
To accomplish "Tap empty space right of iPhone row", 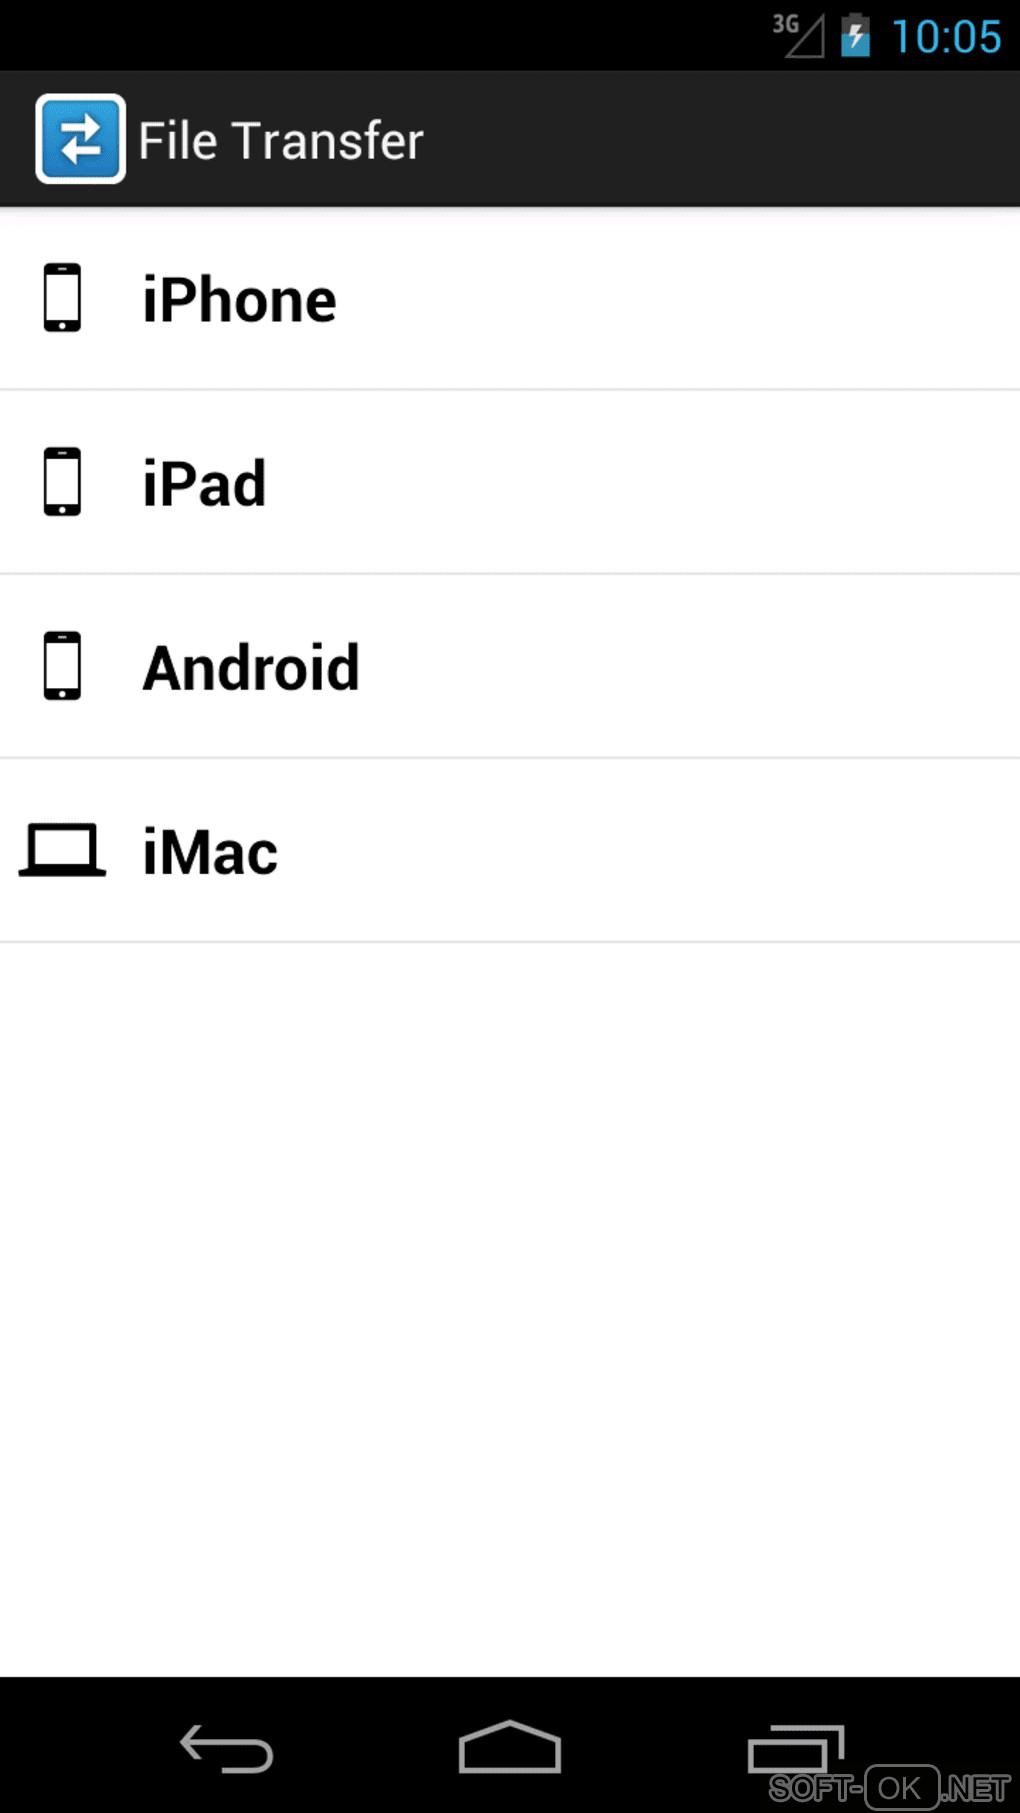I will coord(678,300).
